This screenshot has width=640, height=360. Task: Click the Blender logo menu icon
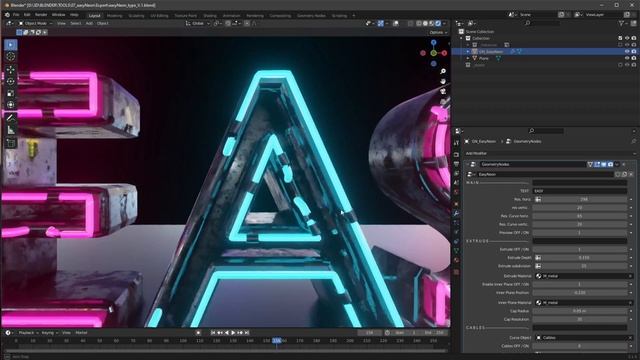point(7,15)
